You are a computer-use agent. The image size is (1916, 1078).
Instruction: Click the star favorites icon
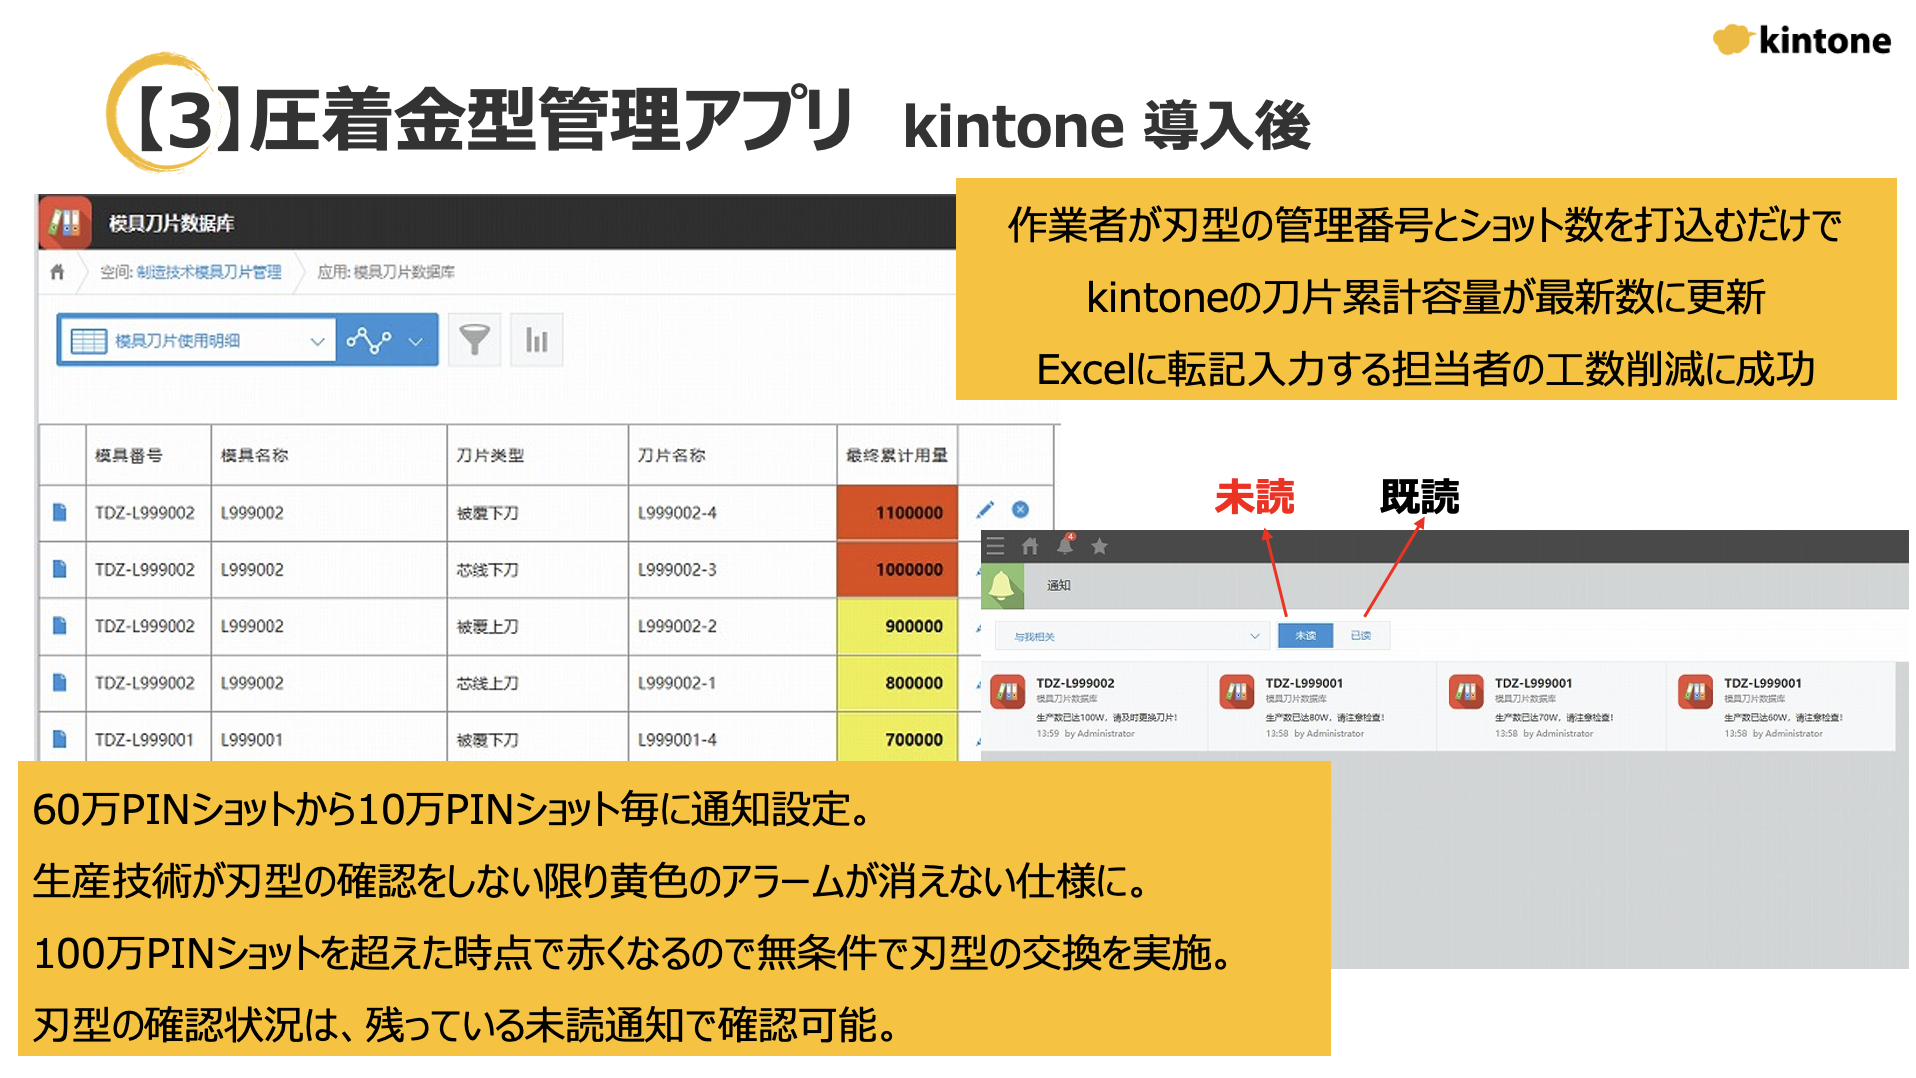click(x=1099, y=546)
